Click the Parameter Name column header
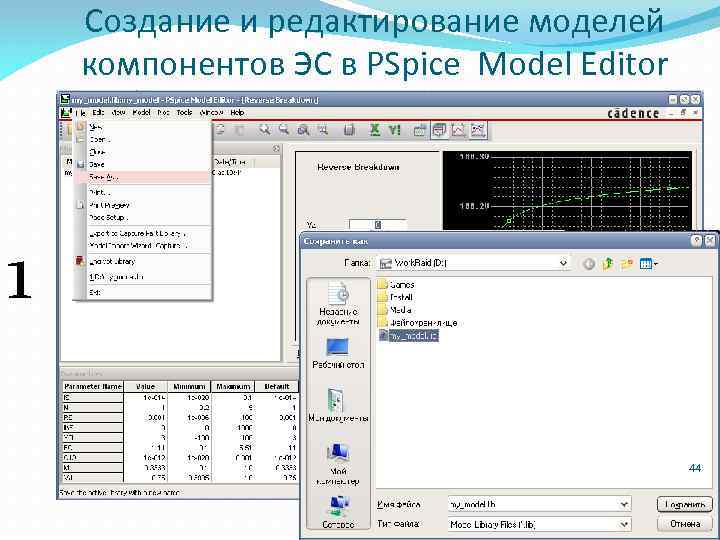 pos(93,387)
